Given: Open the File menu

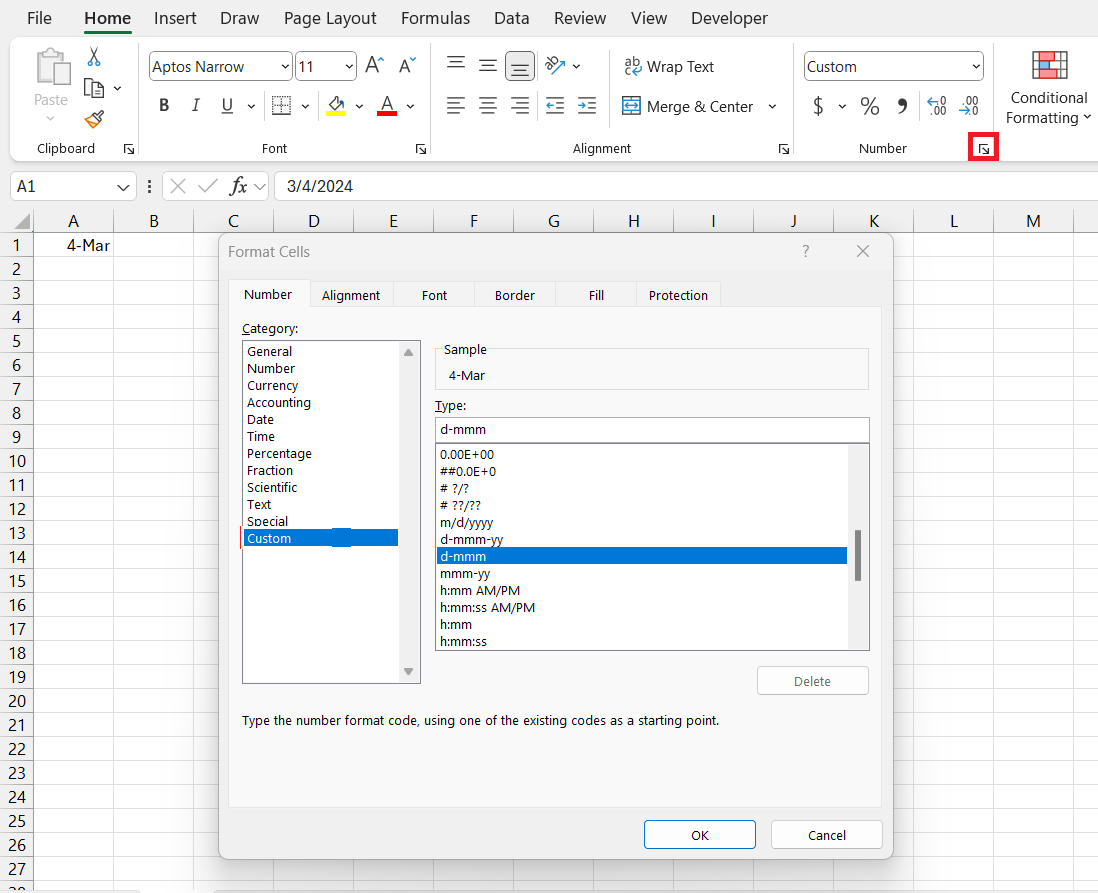Looking at the screenshot, I should tap(39, 18).
